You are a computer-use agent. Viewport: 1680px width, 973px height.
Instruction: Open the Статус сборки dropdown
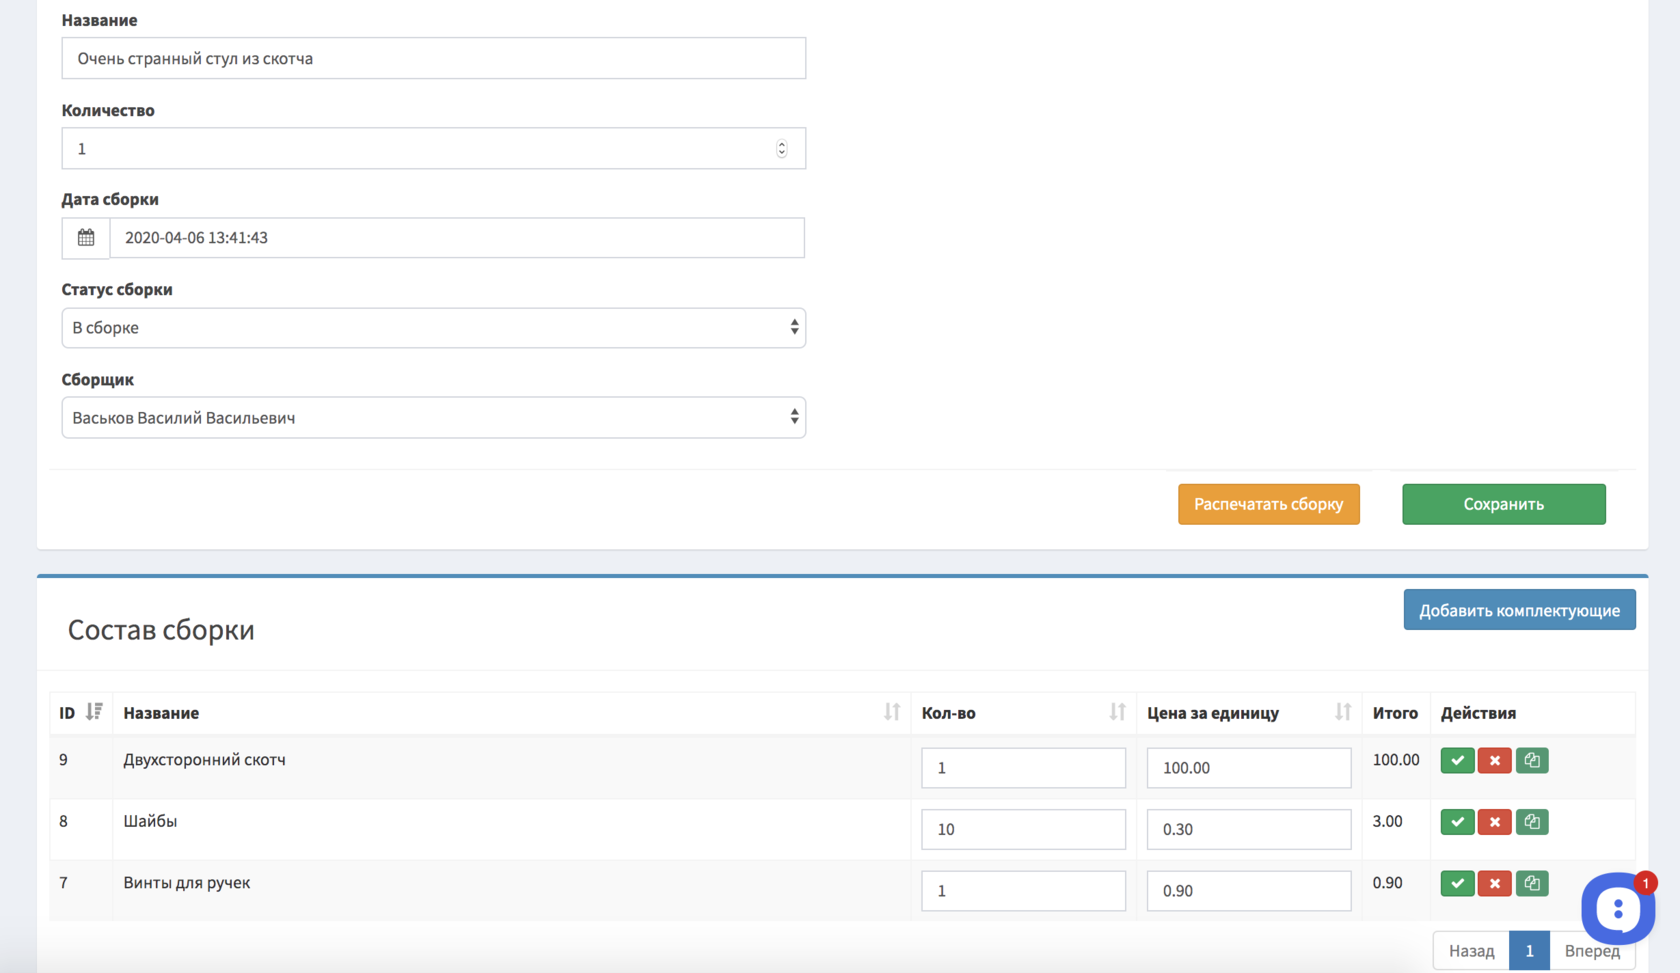434,328
